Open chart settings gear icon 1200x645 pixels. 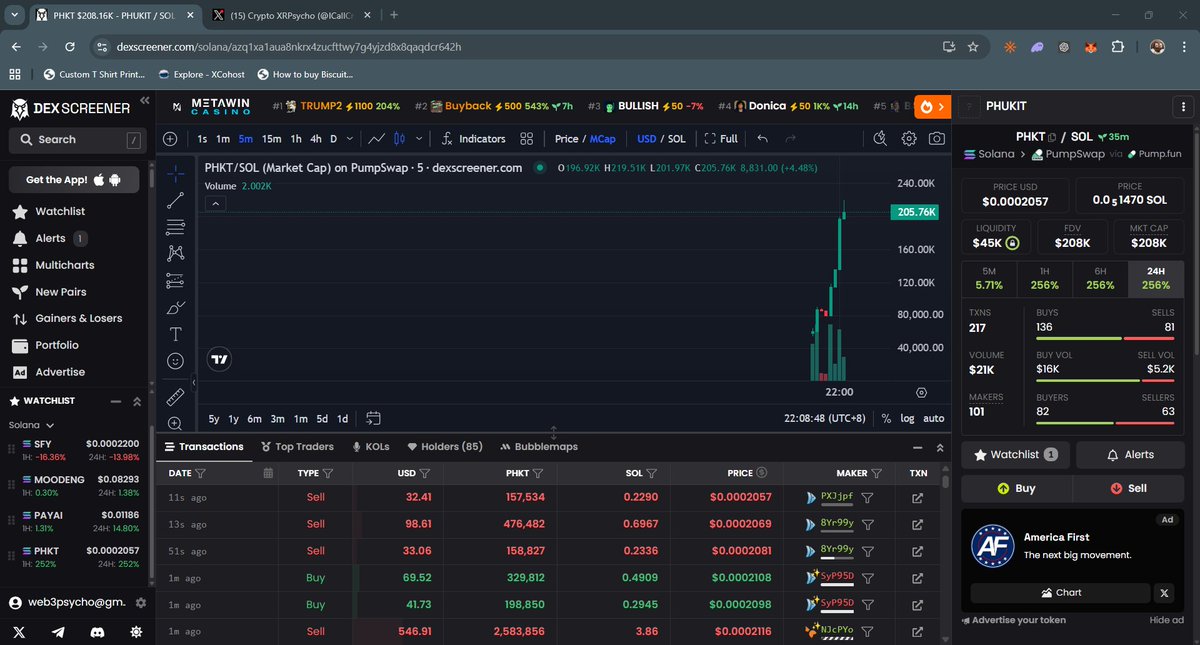click(x=909, y=139)
